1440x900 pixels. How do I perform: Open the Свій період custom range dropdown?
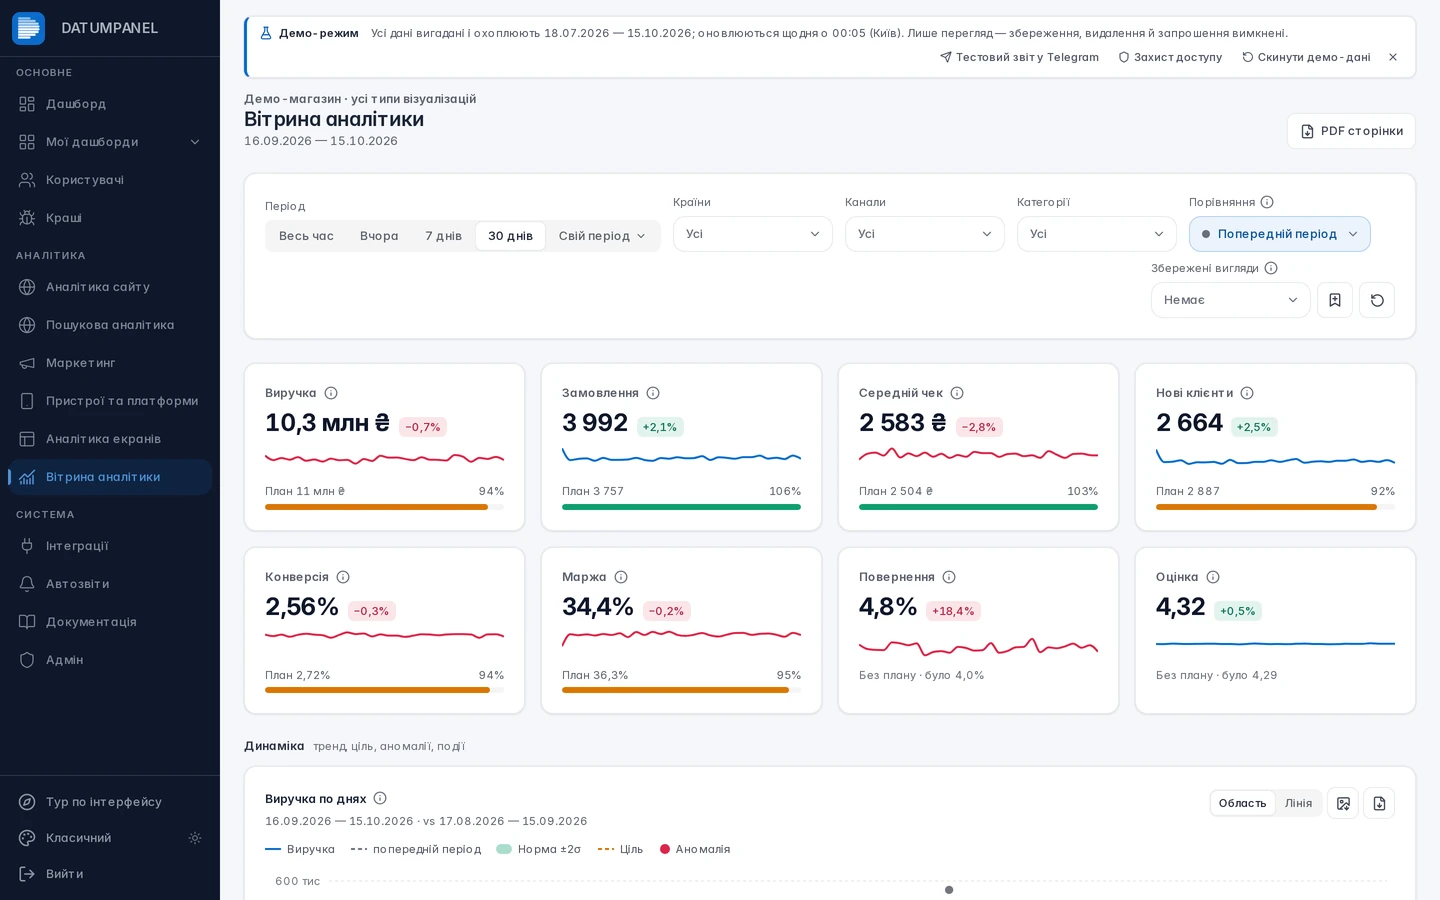(x=602, y=236)
